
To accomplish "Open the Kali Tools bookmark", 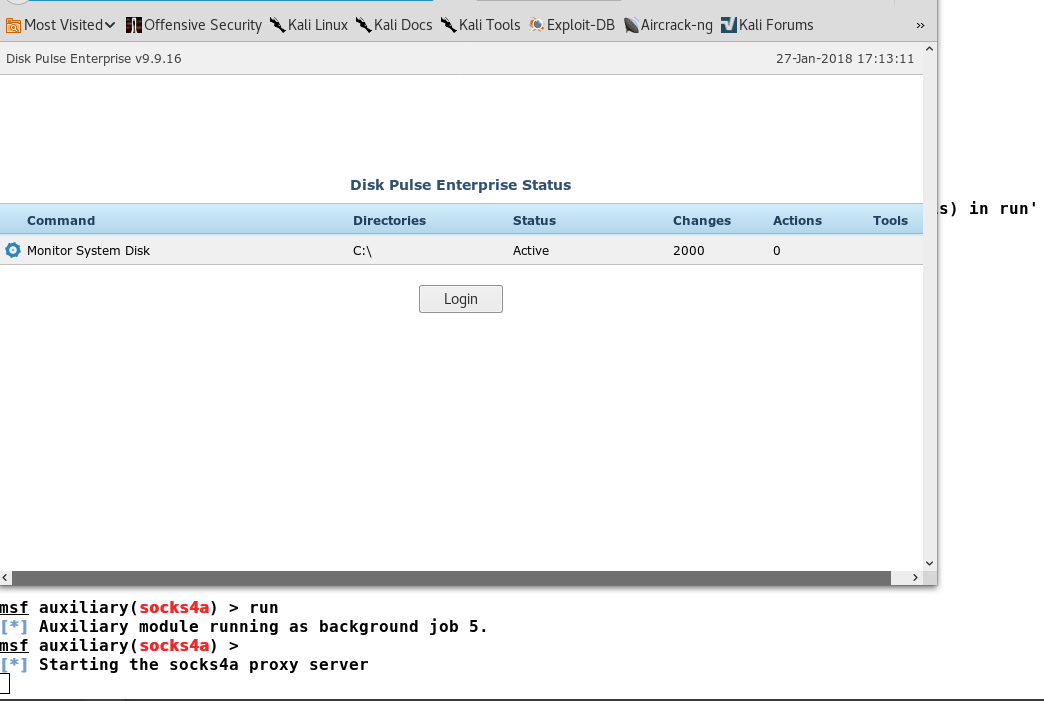I will tap(480, 25).
